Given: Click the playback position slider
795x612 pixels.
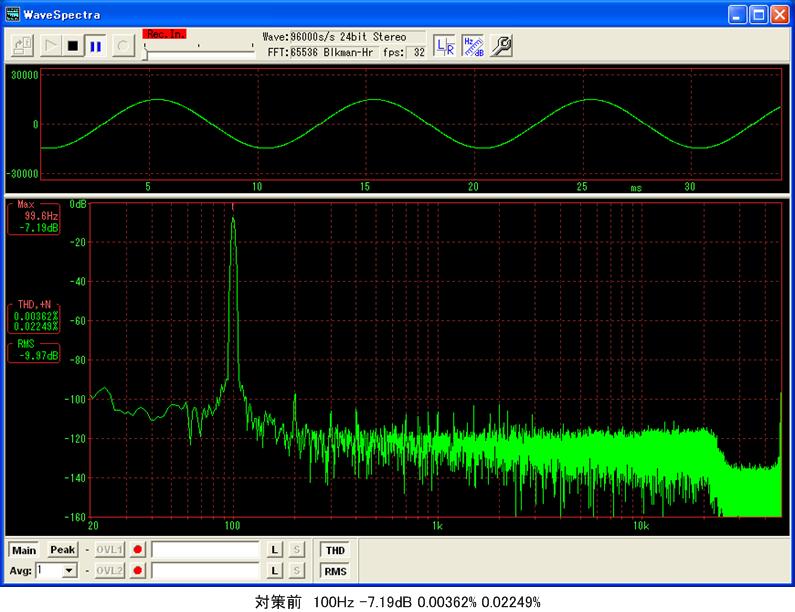Looking at the screenshot, I should click(x=198, y=53).
